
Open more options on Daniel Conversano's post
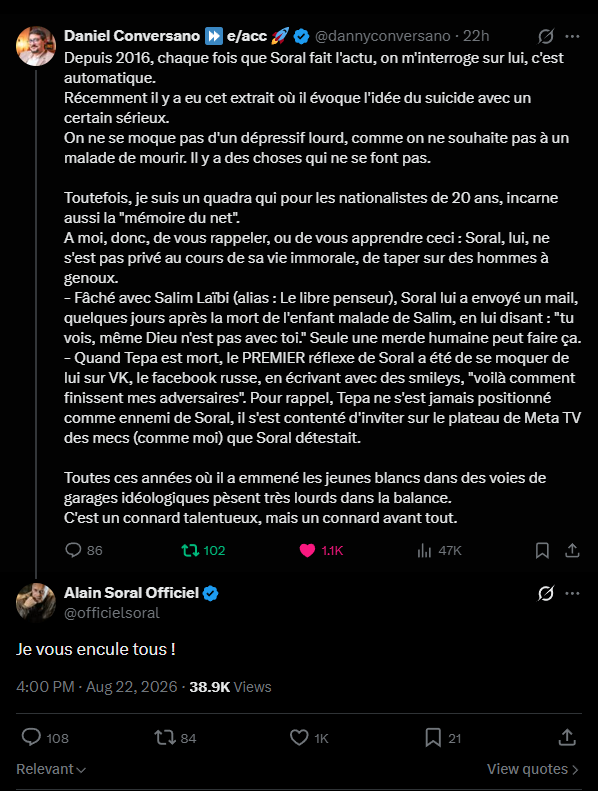(572, 36)
